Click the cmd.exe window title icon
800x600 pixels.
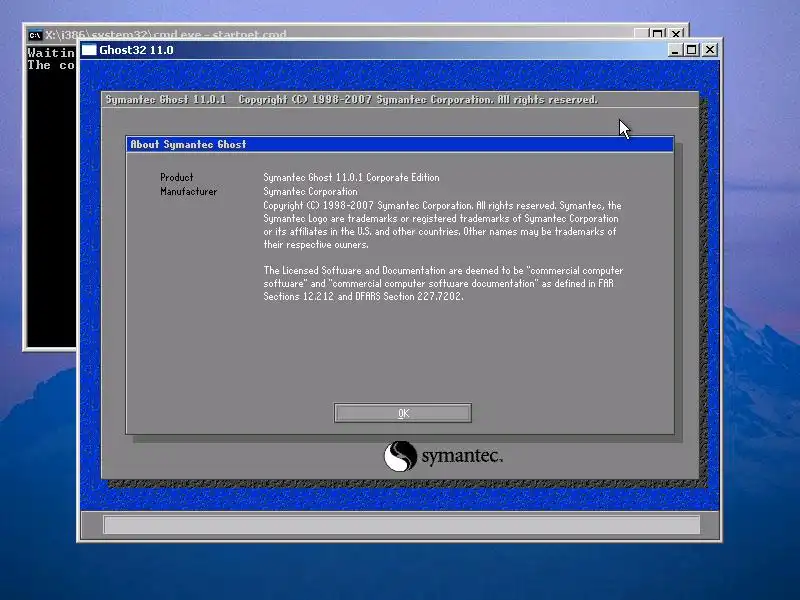pos(35,35)
